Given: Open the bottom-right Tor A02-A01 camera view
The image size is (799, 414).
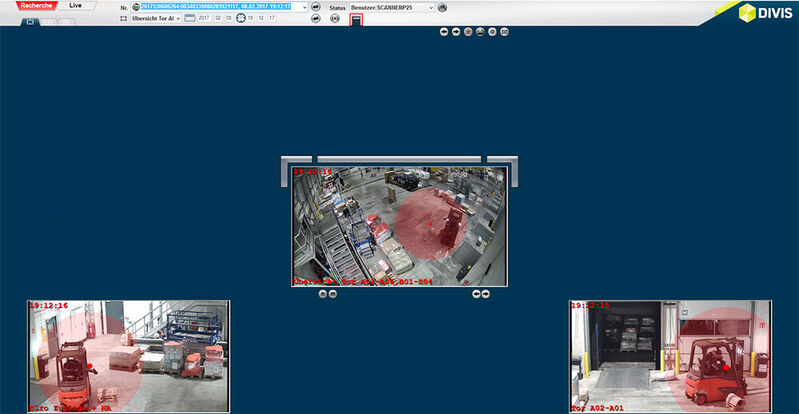Looking at the screenshot, I should tap(670, 356).
